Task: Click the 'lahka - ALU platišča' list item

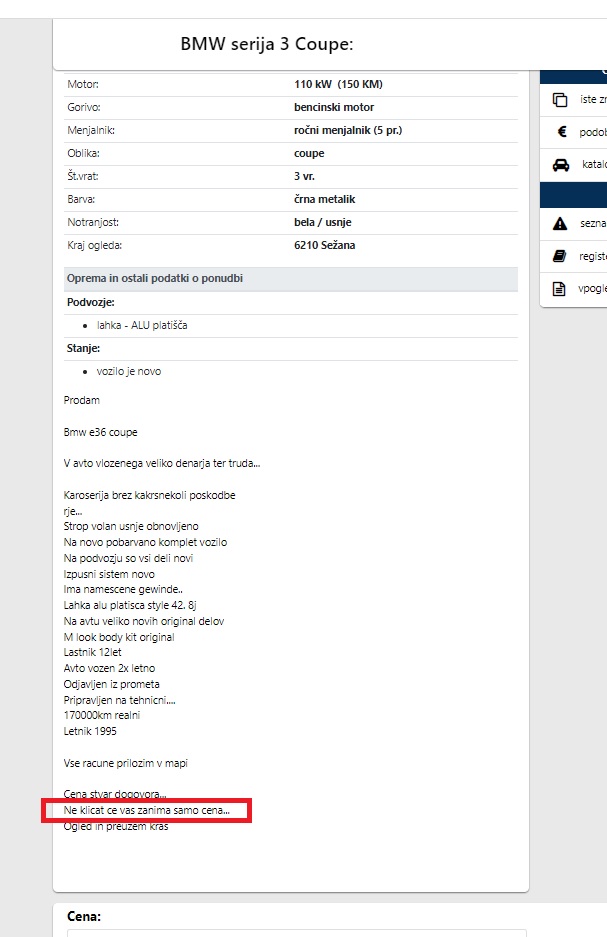Action: coord(142,325)
